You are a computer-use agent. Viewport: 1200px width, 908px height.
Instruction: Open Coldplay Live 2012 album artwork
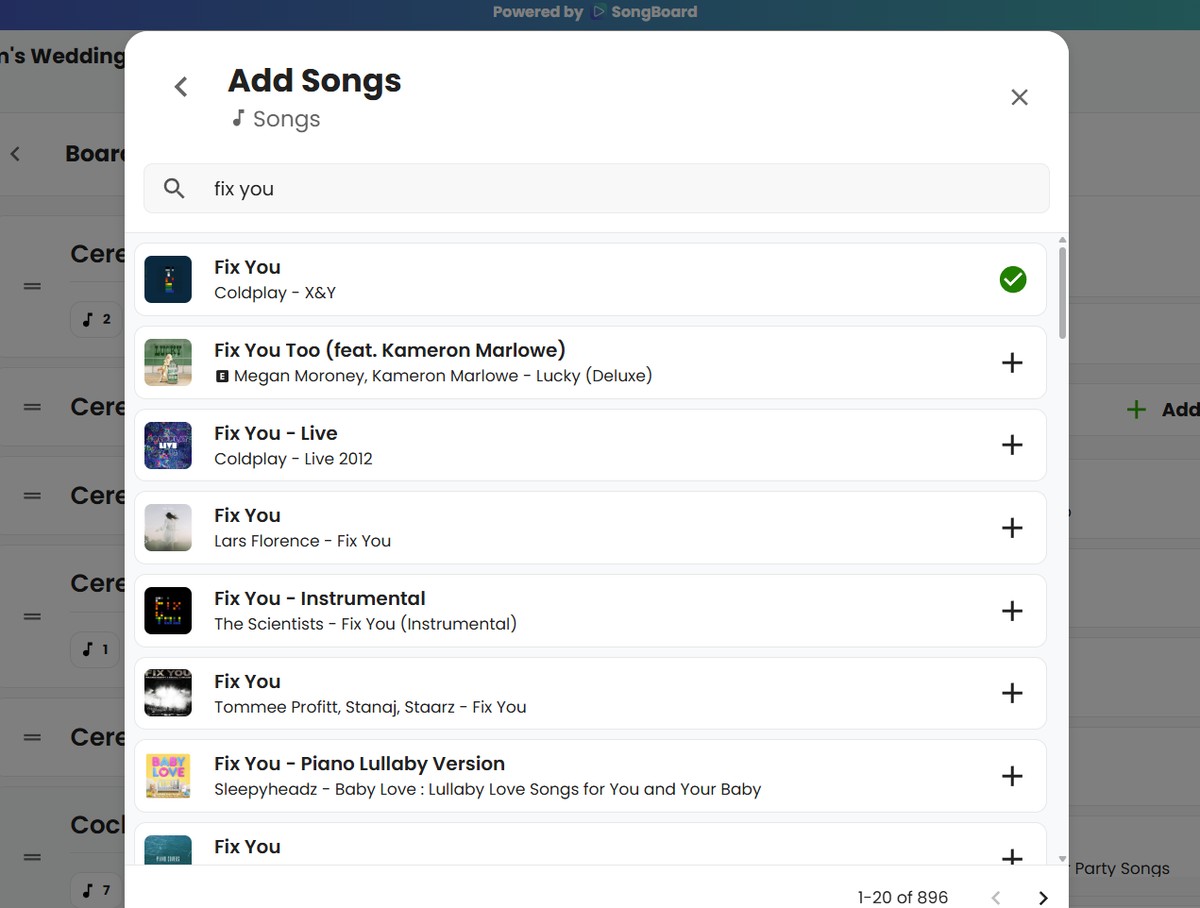click(x=168, y=445)
